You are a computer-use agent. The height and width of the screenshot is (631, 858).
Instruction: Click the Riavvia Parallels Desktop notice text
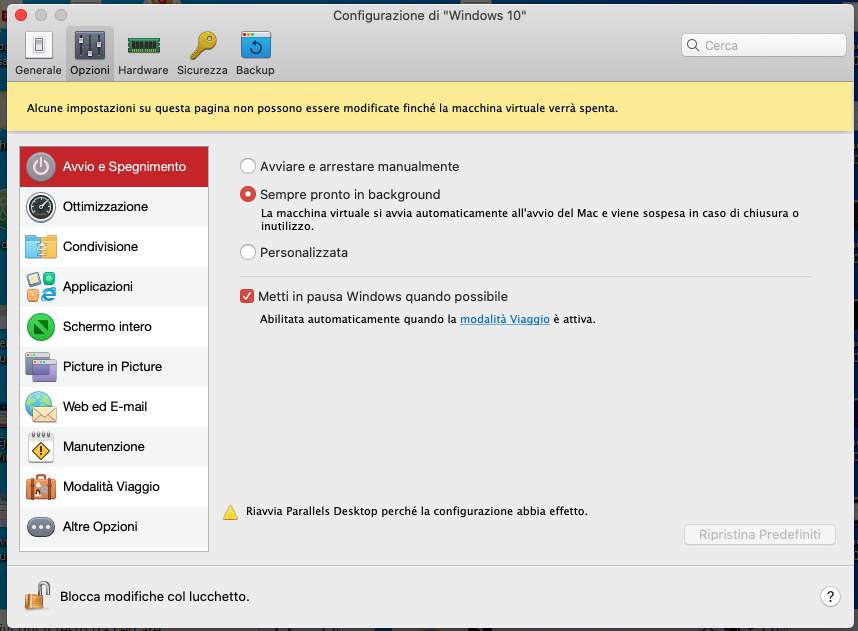[x=416, y=511]
